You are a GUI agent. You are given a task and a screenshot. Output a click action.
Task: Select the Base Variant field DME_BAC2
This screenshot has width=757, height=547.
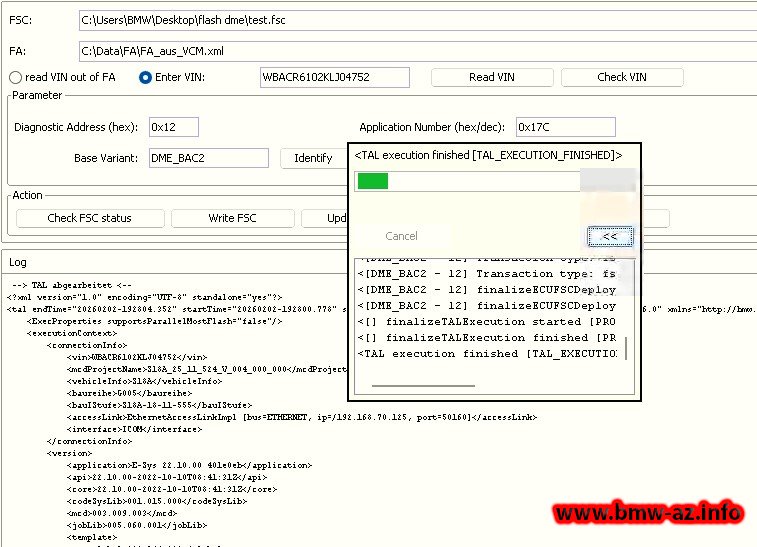207,158
